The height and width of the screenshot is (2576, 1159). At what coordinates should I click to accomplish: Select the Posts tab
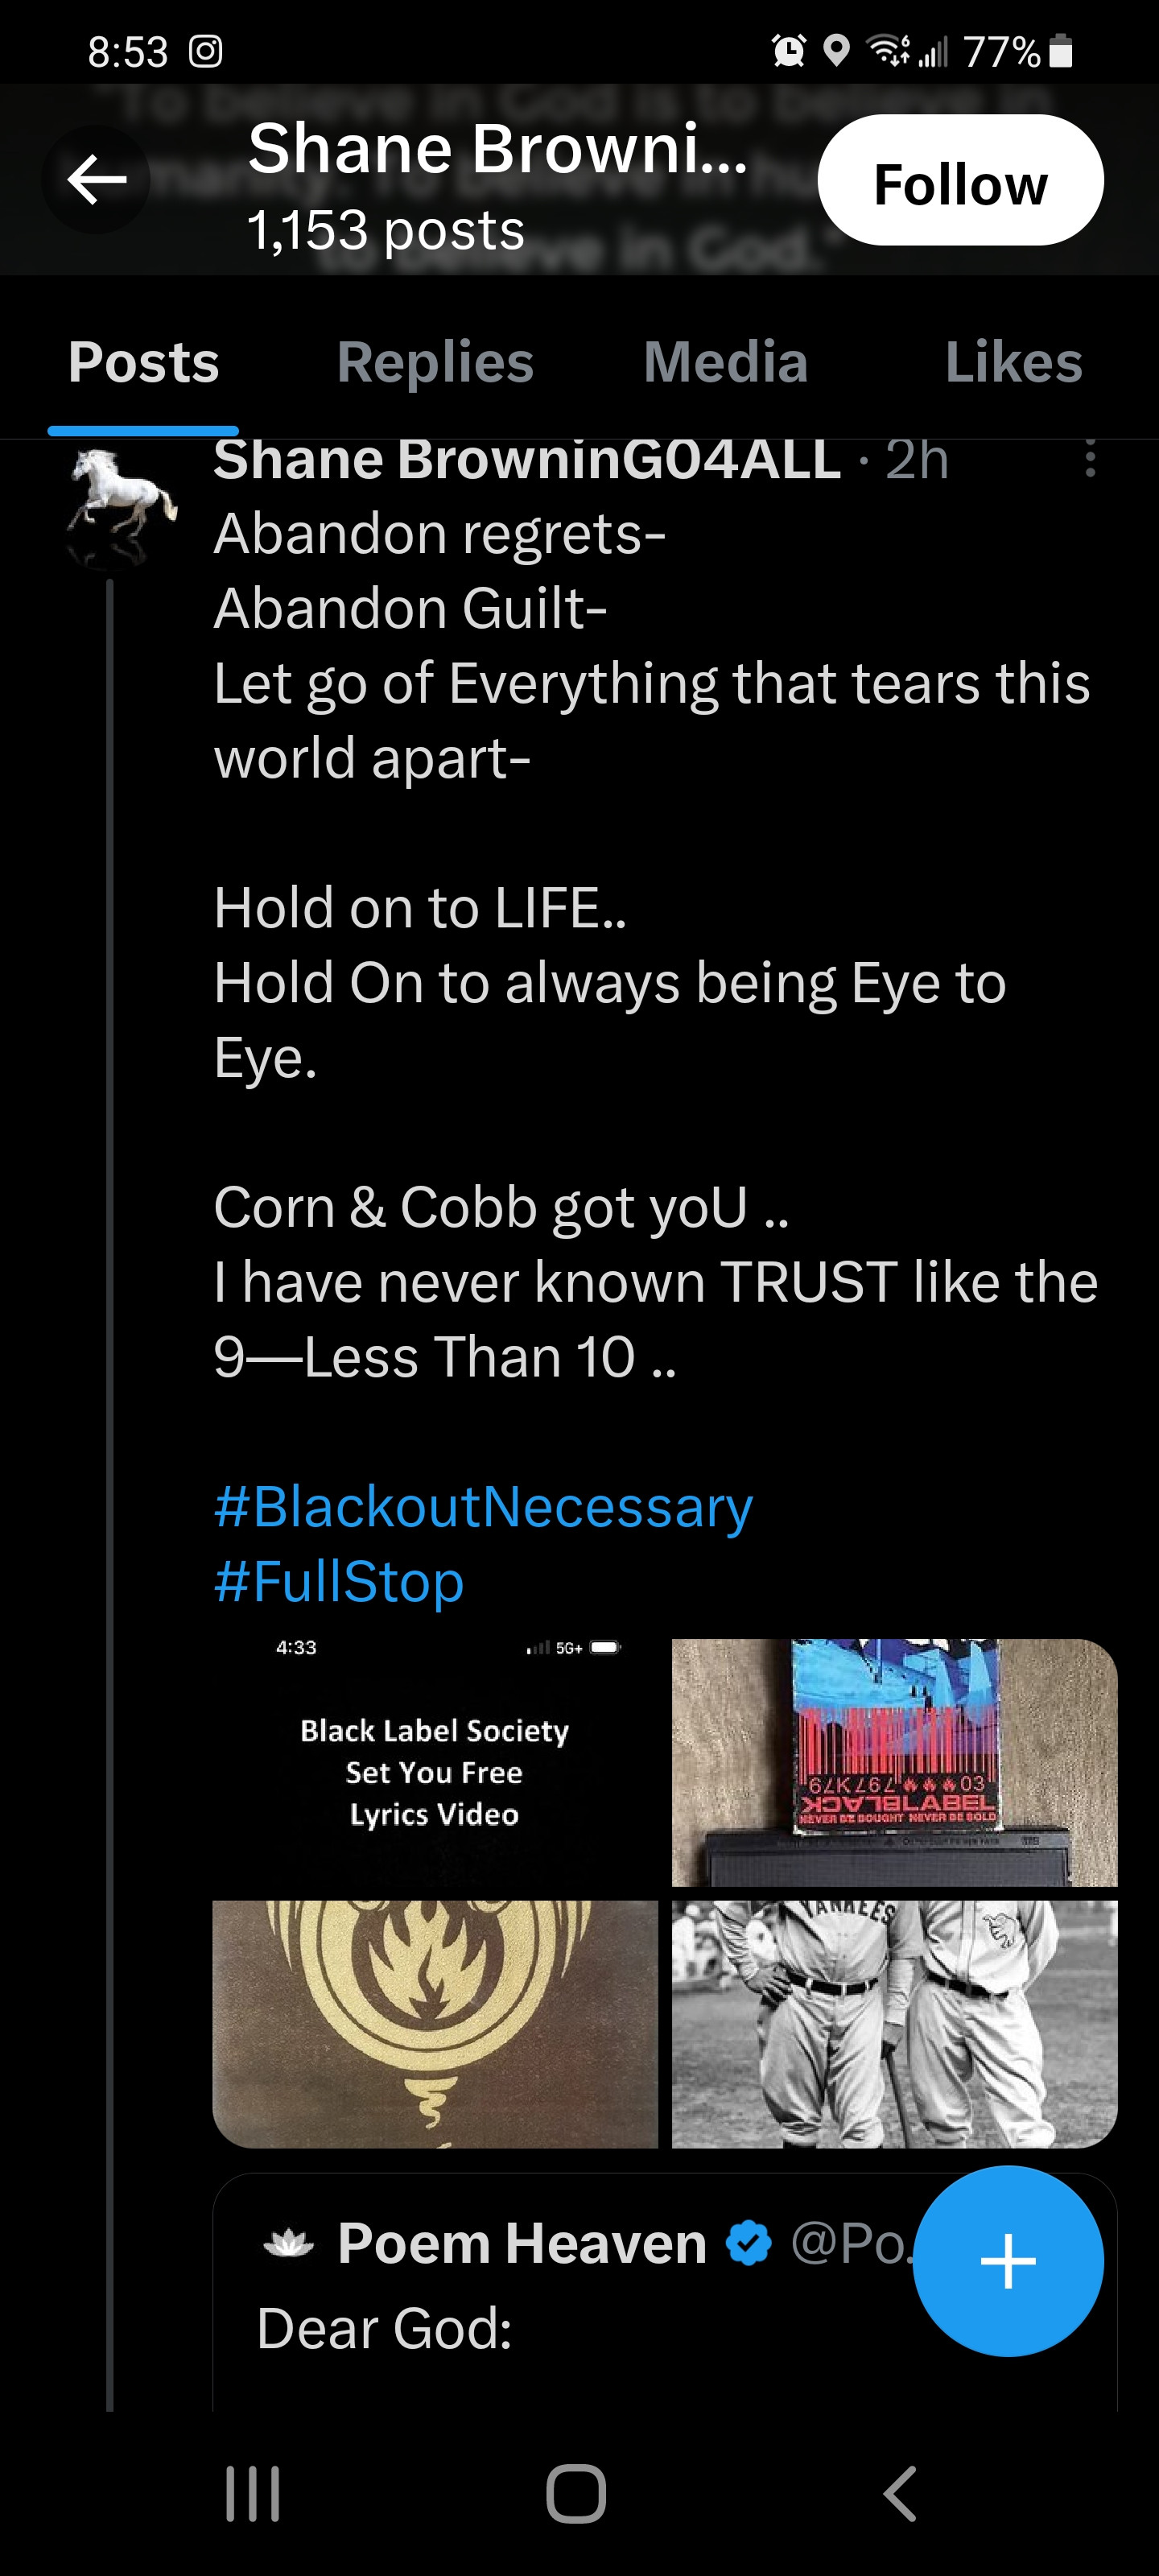click(x=143, y=362)
